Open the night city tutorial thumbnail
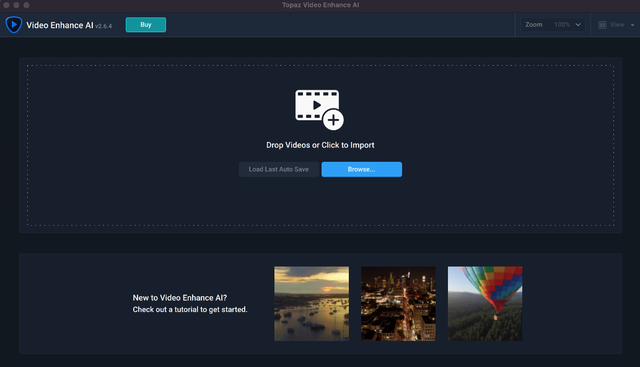 point(398,304)
